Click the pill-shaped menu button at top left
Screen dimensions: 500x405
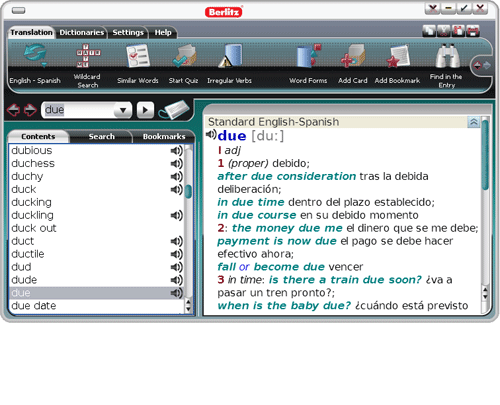pos(18,10)
